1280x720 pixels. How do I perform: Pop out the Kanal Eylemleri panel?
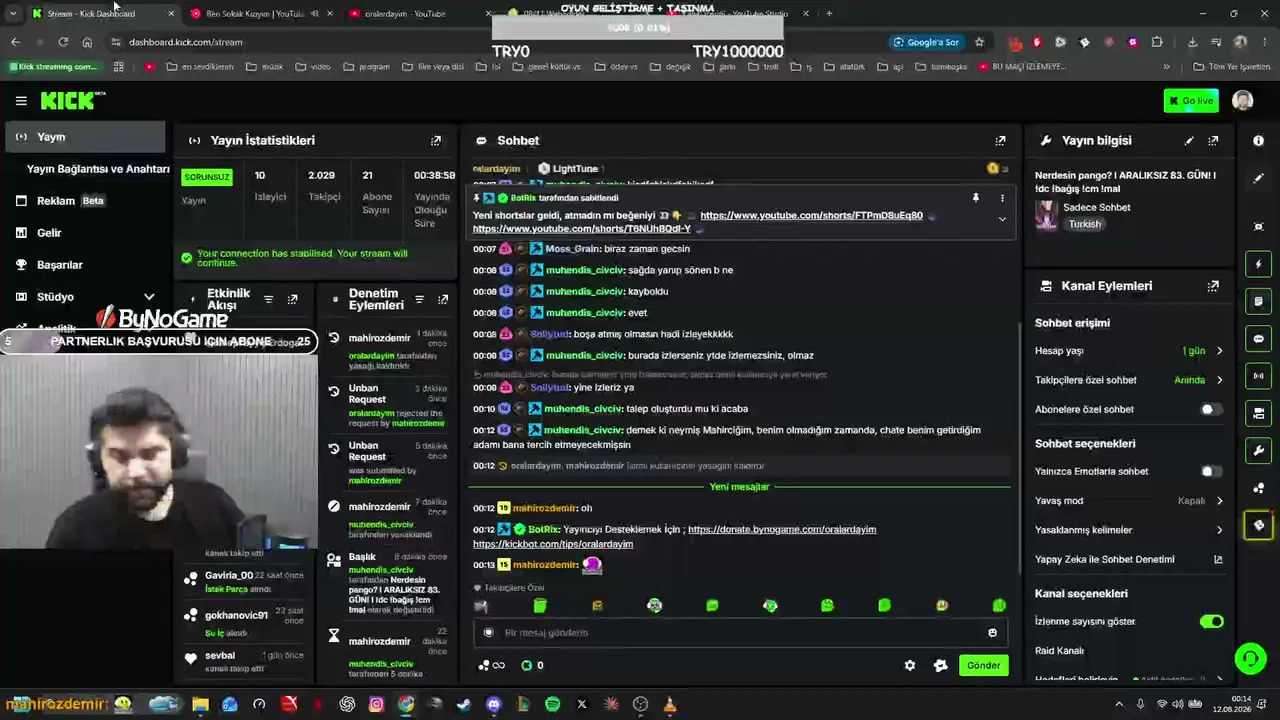[1213, 286]
